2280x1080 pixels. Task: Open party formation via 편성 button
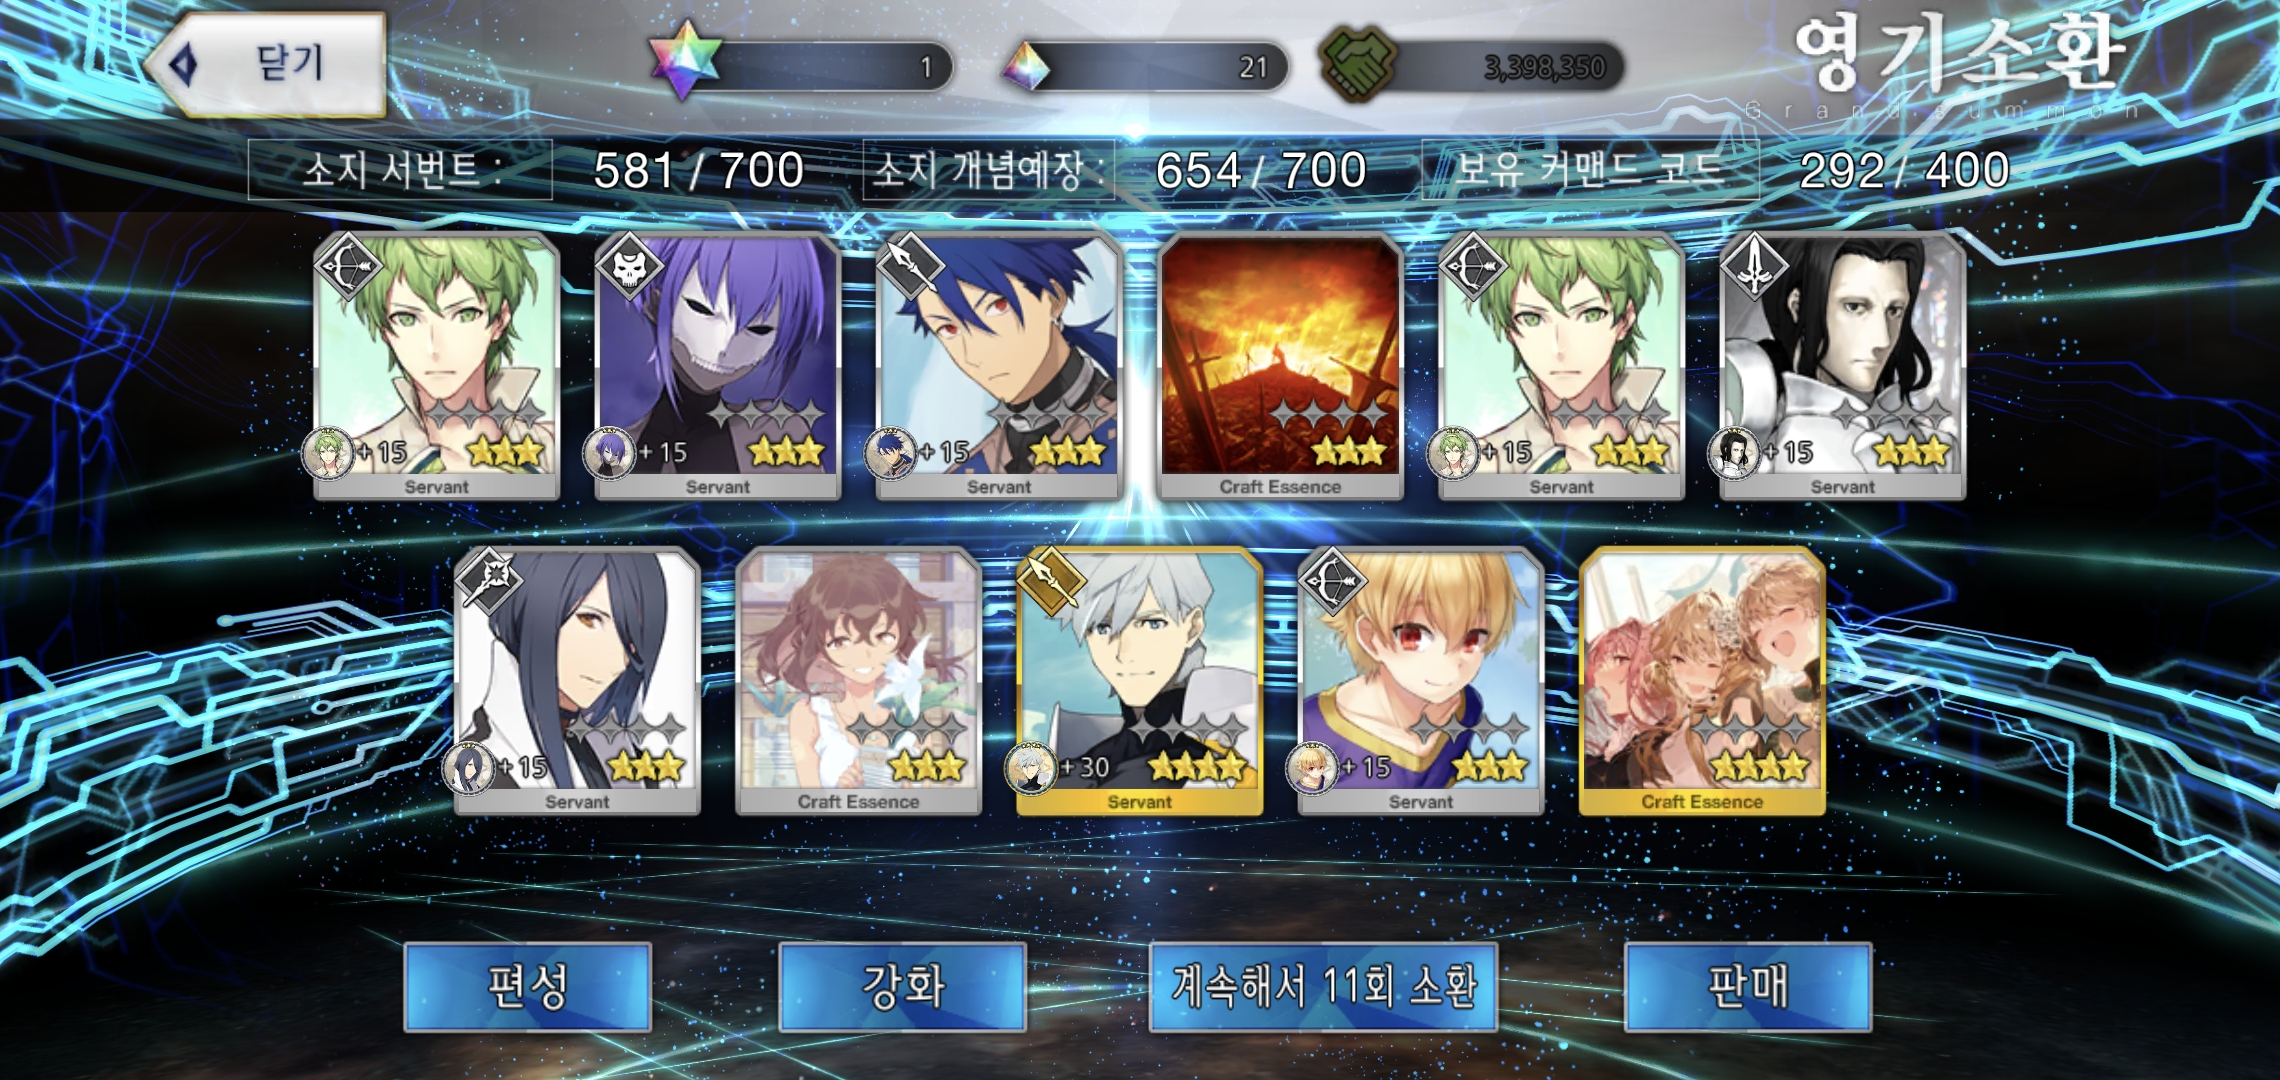[527, 986]
